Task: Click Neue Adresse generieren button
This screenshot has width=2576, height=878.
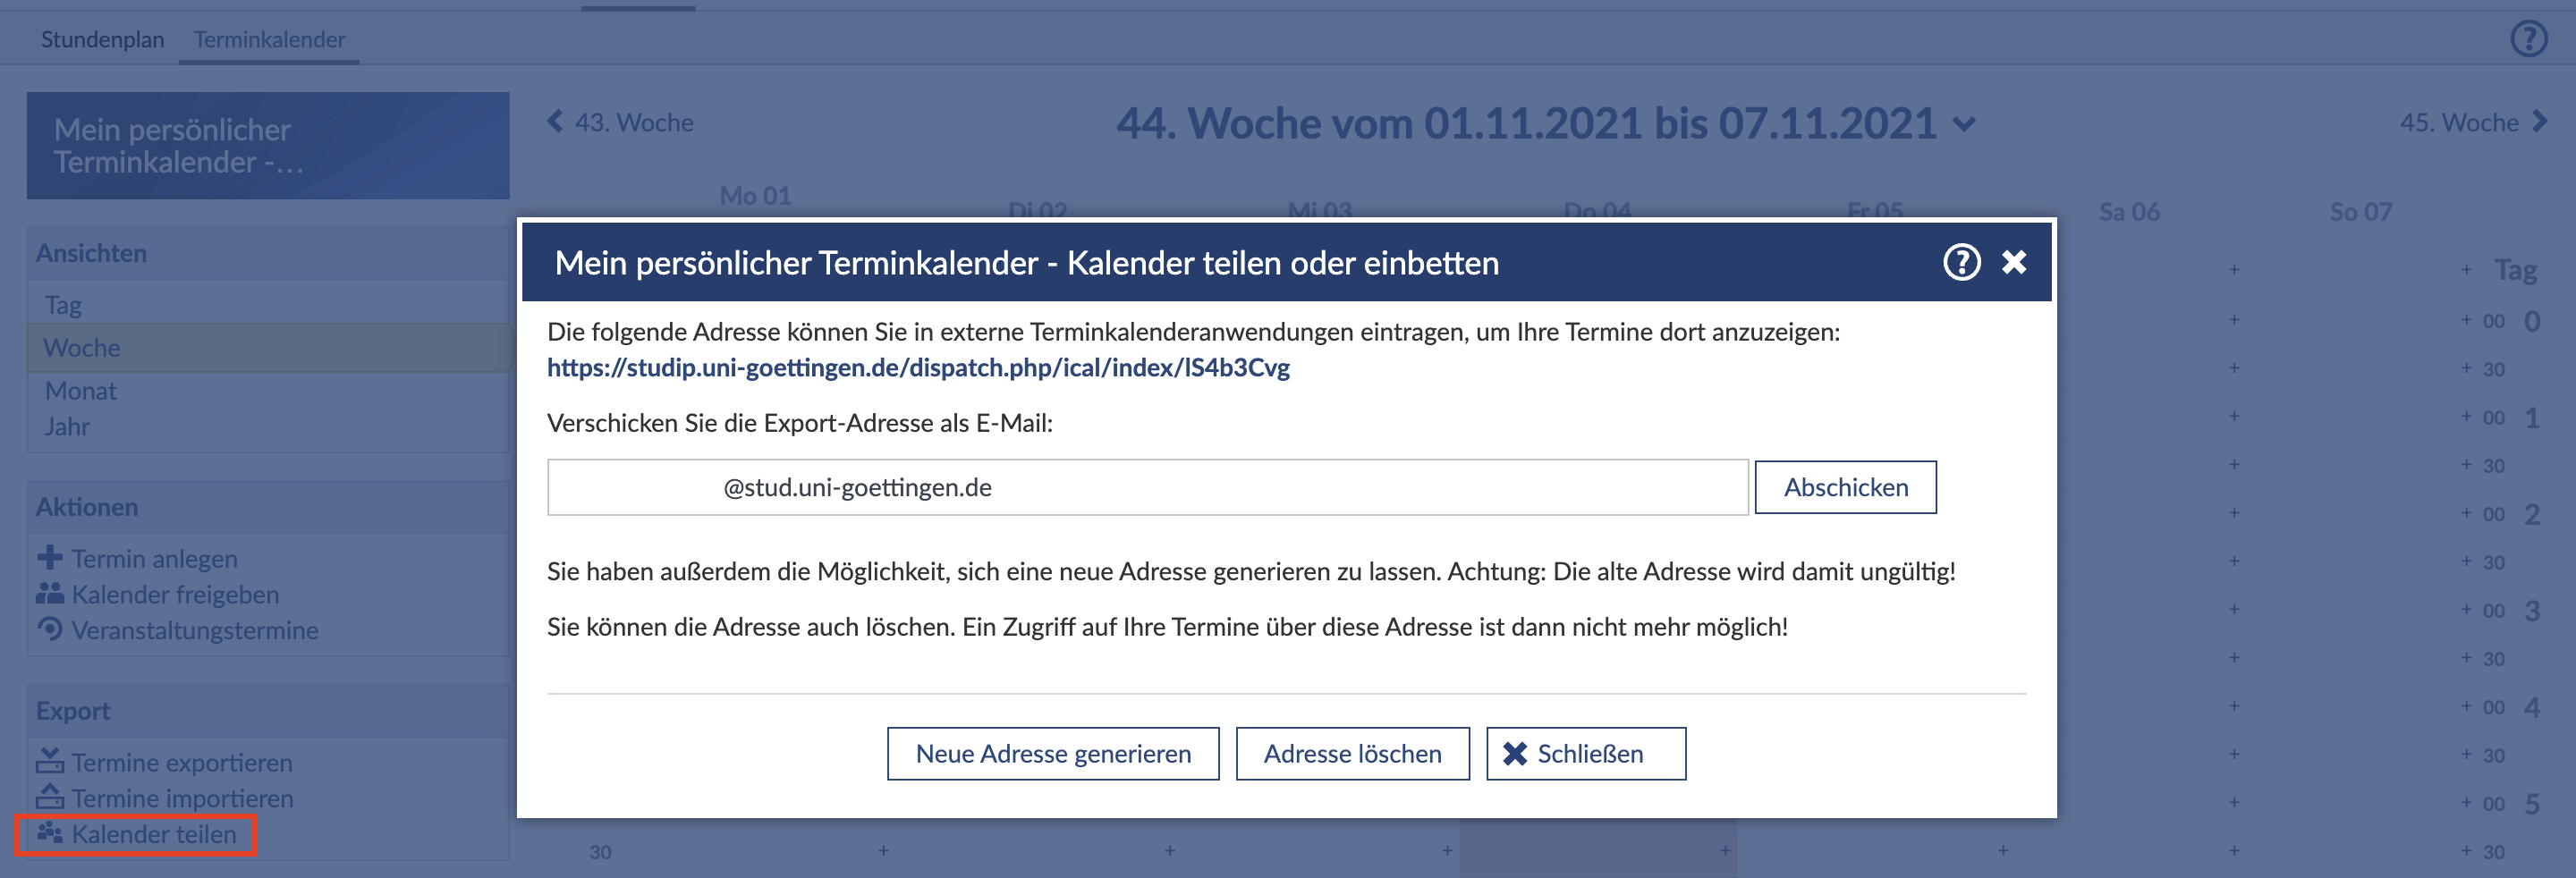Action: tap(1052, 754)
